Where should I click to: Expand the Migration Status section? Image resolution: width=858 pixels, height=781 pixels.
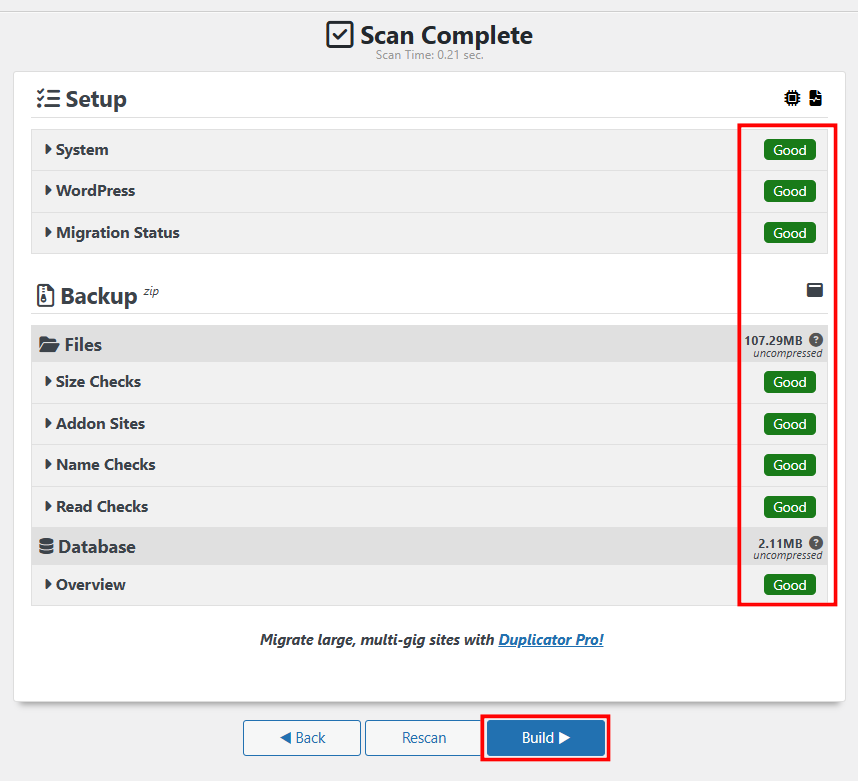[x=430, y=233]
